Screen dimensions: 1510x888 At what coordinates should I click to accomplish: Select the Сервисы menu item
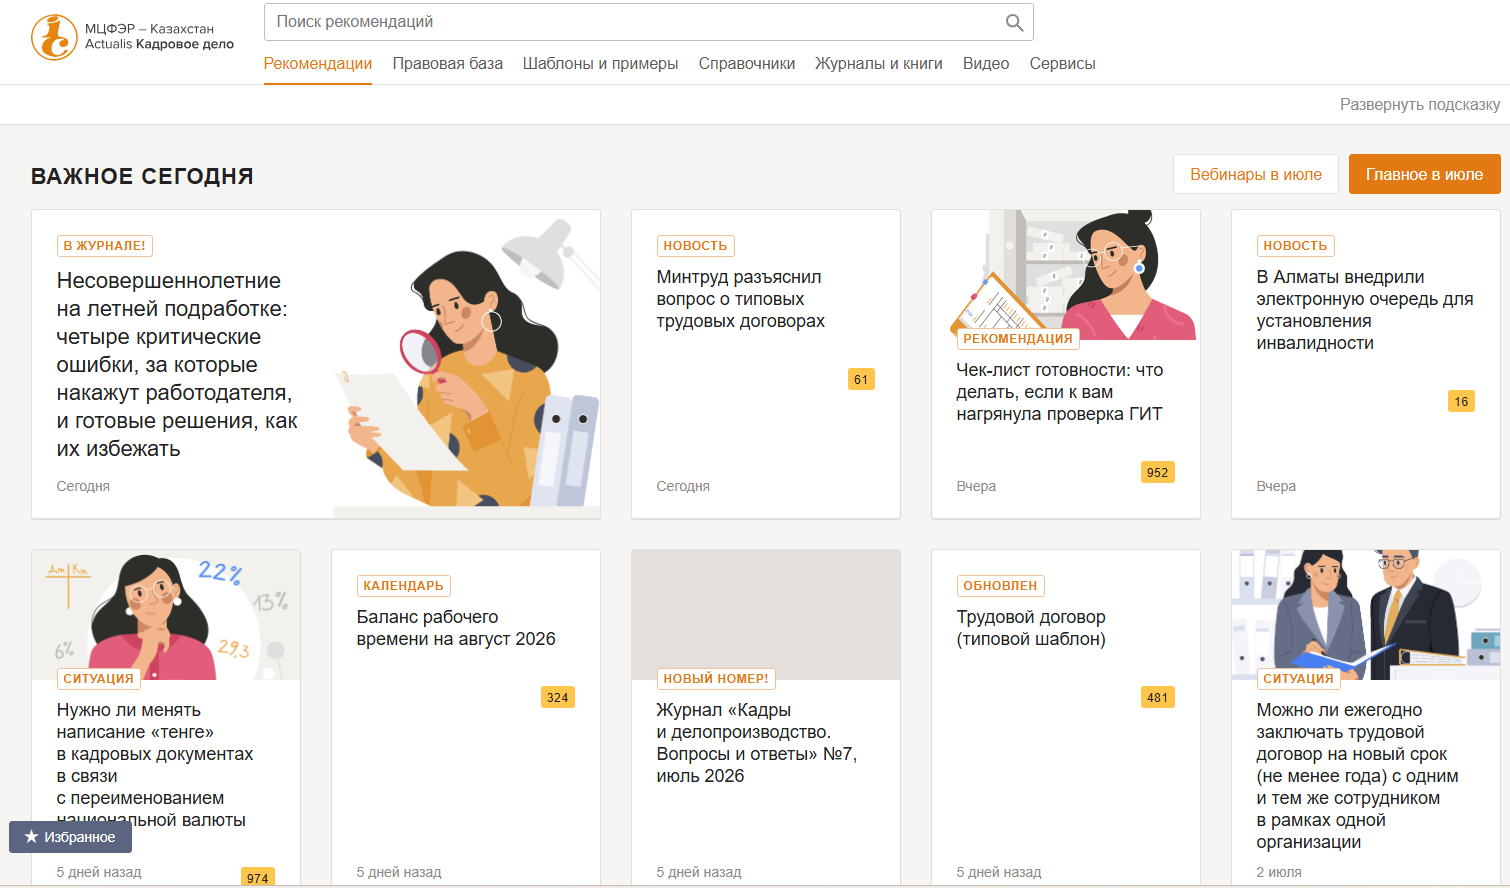coord(1062,63)
